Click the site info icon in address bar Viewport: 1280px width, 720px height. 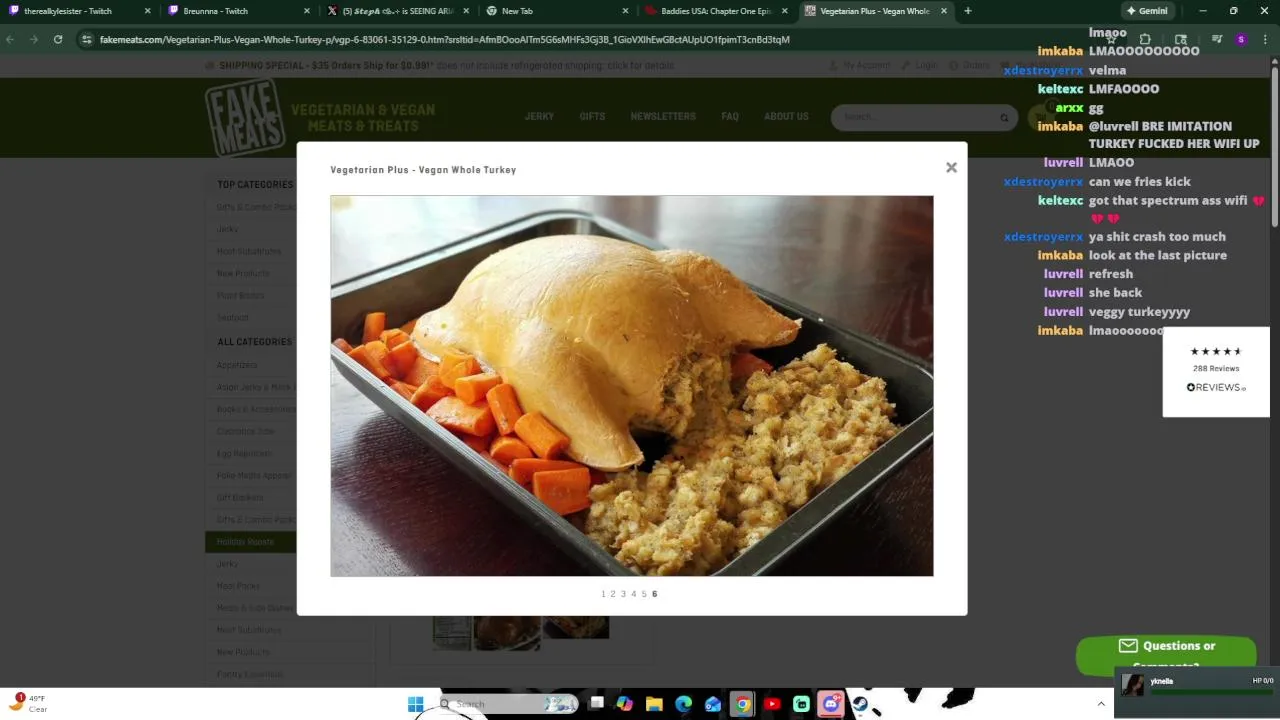coord(87,39)
